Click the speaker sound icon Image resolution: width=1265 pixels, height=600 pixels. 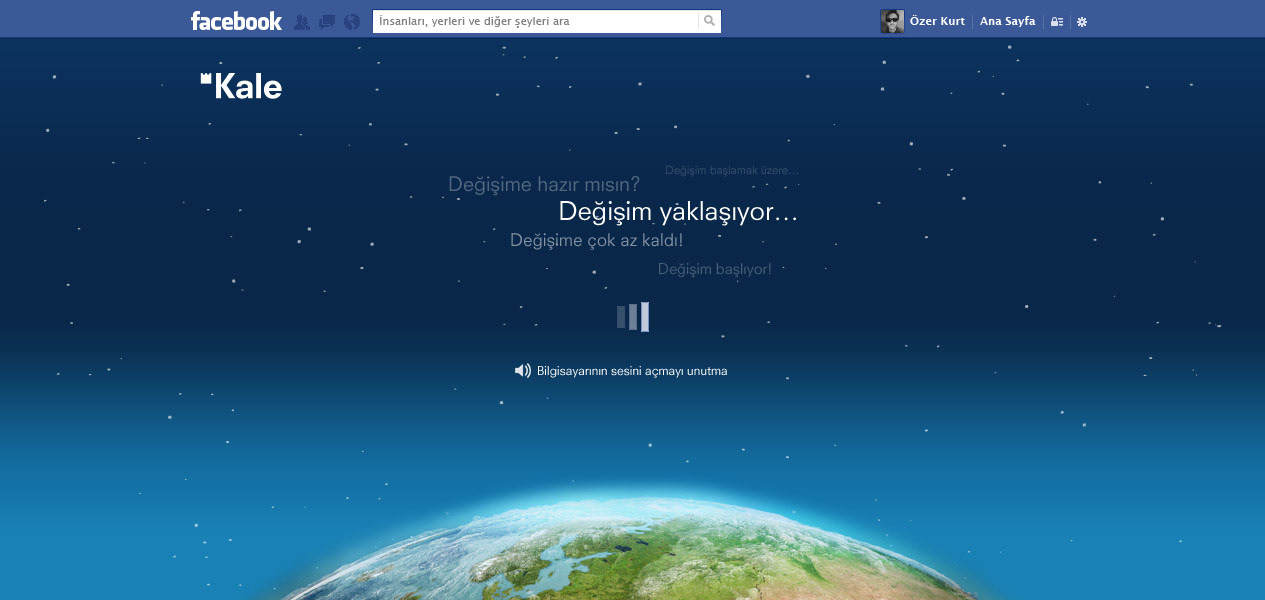523,371
